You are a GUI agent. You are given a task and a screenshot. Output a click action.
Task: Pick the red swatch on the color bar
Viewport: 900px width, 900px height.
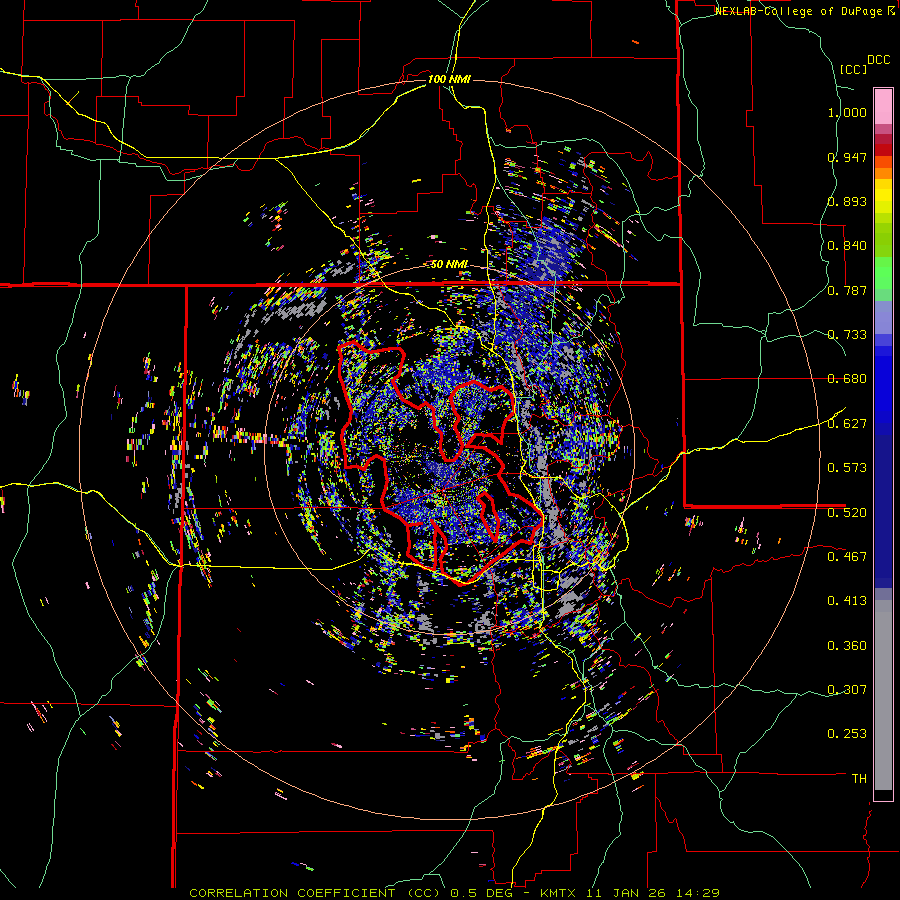click(883, 150)
